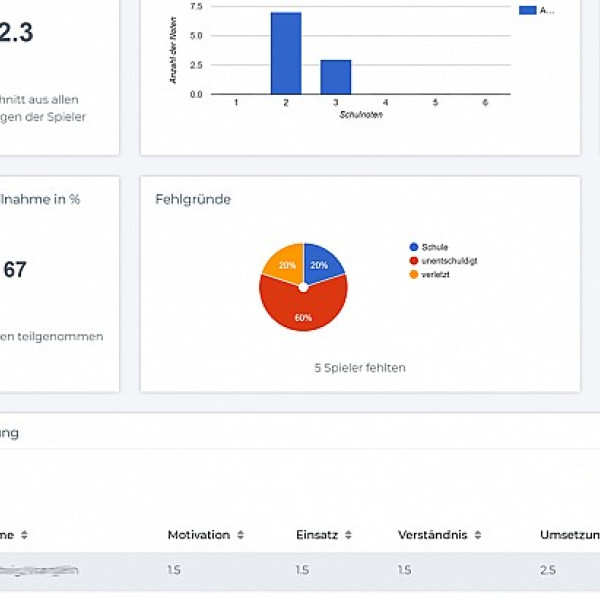Click sort arrows on the name column
600x600 pixels.
click(x=24, y=535)
